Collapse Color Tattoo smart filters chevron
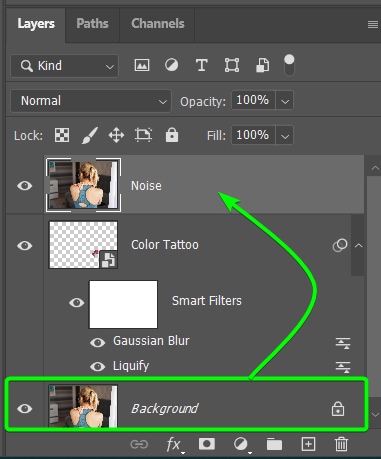 pos(359,245)
